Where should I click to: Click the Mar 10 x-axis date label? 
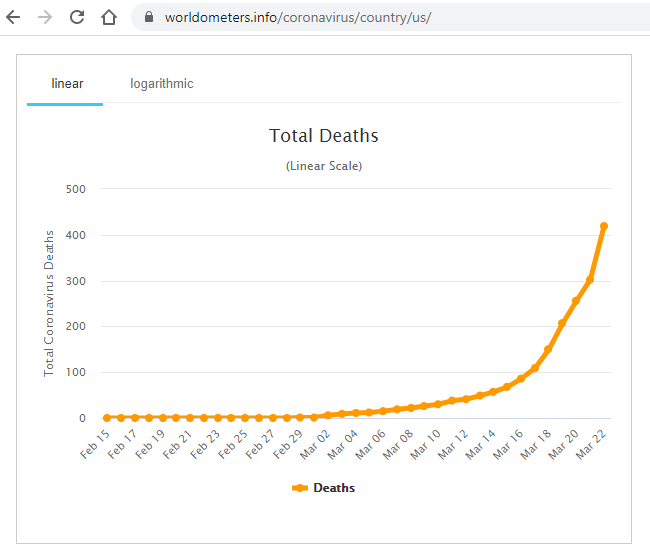coord(427,447)
